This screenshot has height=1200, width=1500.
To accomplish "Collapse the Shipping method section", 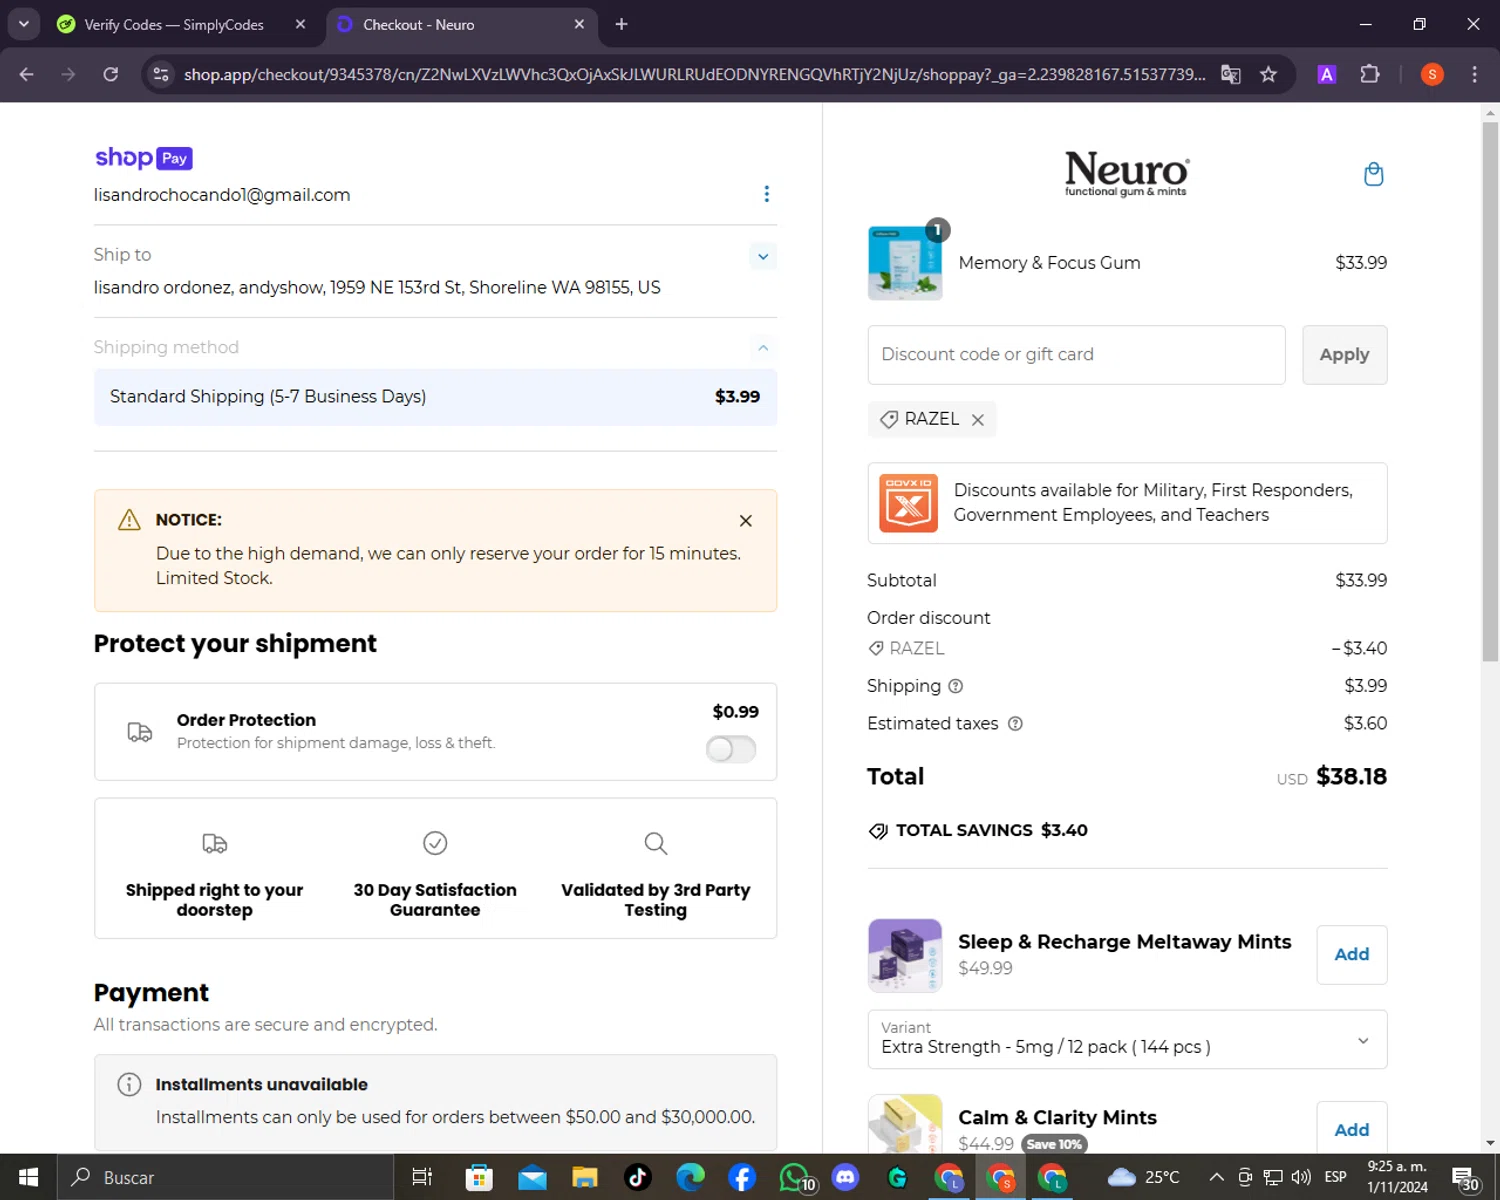I will [x=763, y=348].
